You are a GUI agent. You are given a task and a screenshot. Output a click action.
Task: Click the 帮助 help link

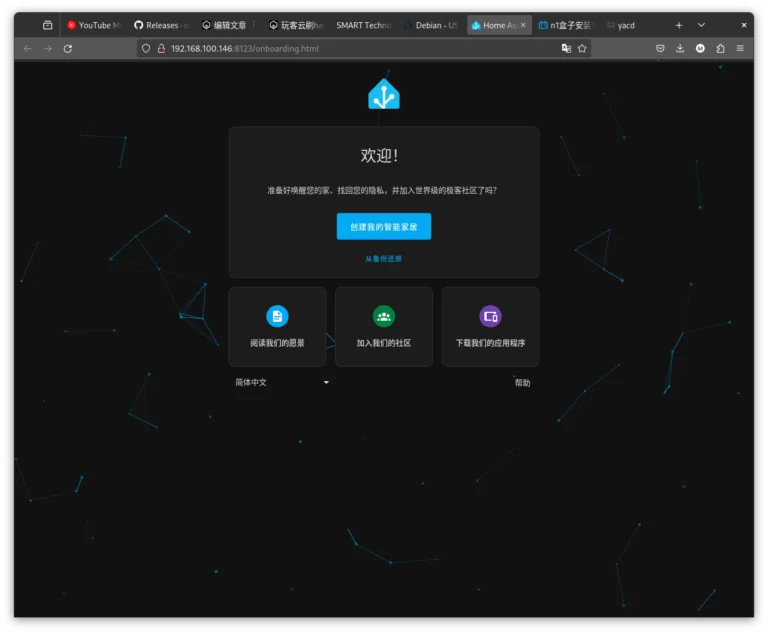coord(522,383)
